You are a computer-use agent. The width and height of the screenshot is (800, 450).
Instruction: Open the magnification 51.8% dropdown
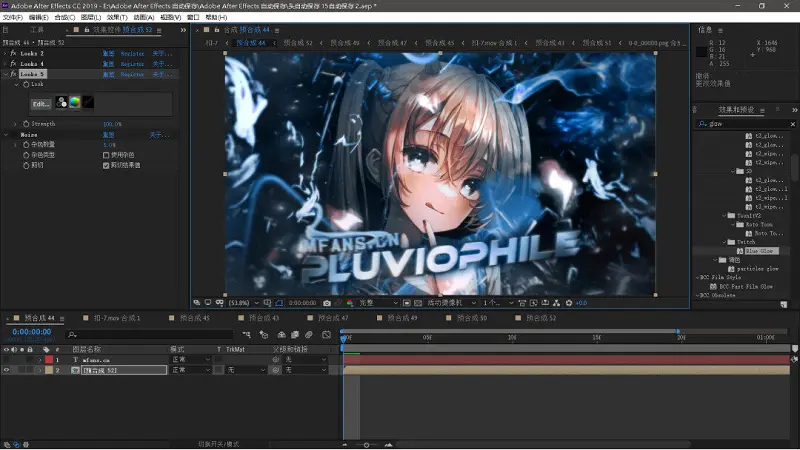243,303
